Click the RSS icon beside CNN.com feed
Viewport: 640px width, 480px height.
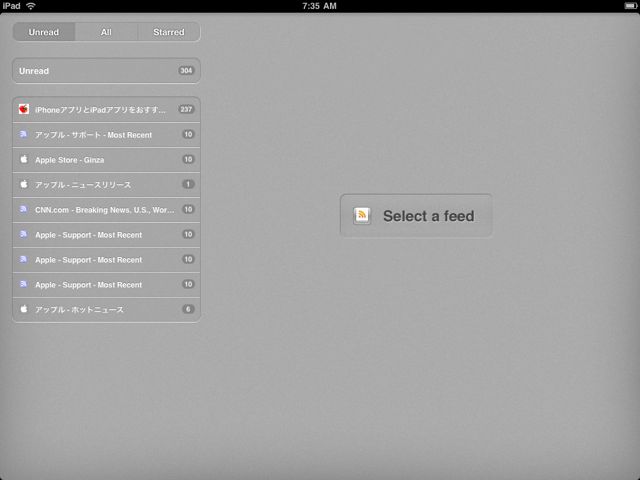[x=24, y=209]
